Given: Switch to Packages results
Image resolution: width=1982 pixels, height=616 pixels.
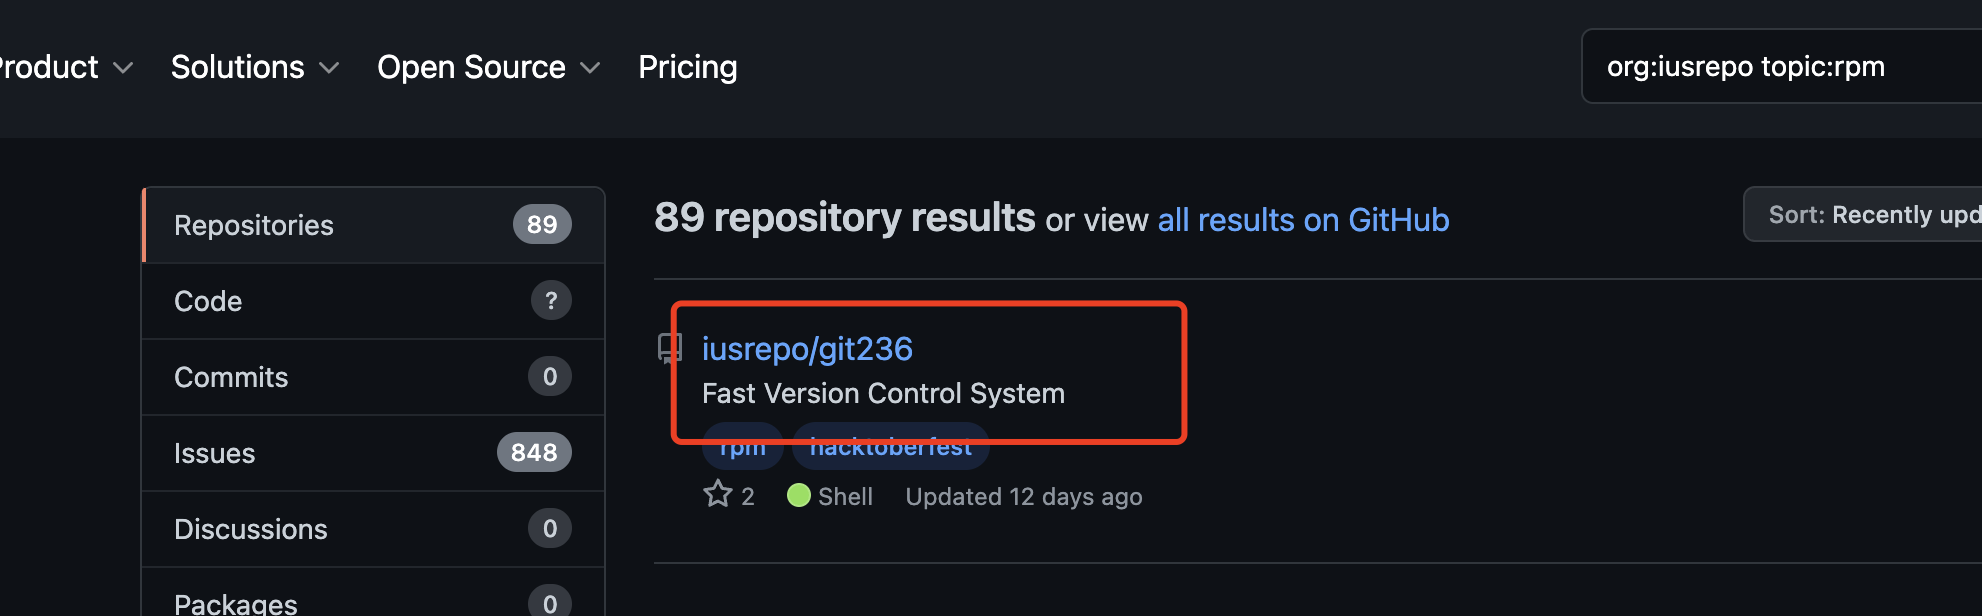Looking at the screenshot, I should [x=373, y=598].
